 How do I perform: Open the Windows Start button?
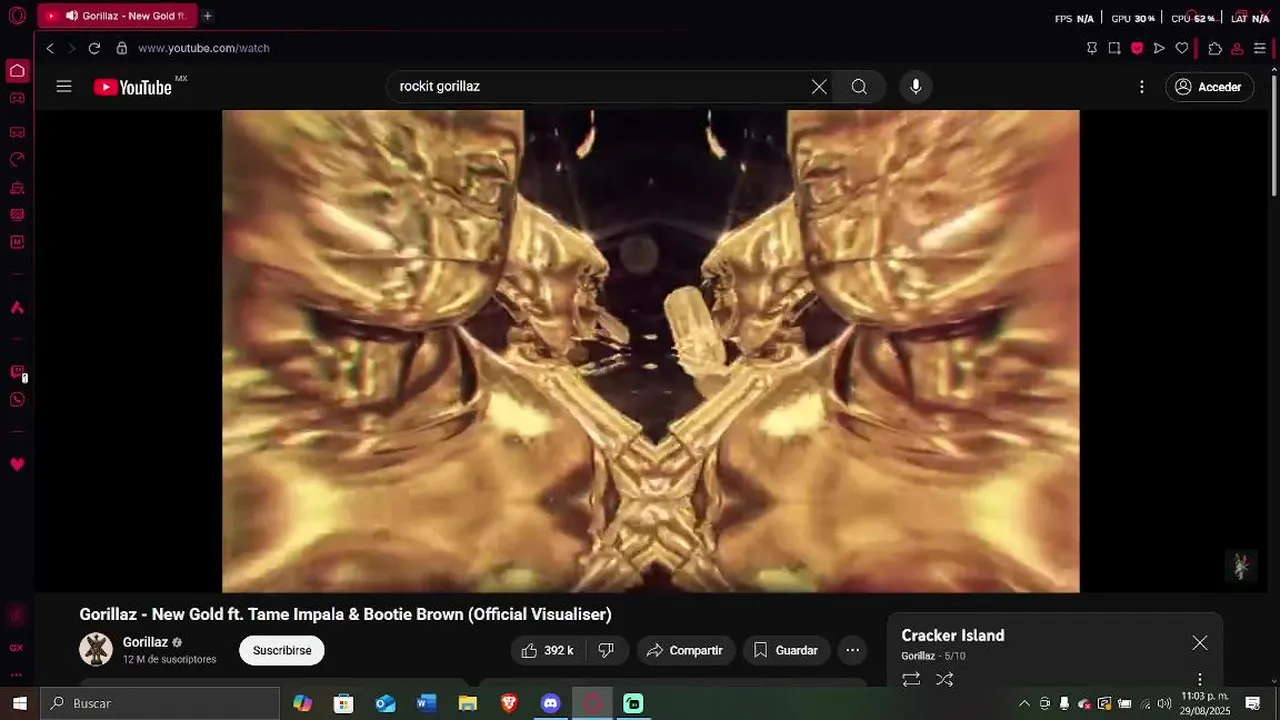20,703
